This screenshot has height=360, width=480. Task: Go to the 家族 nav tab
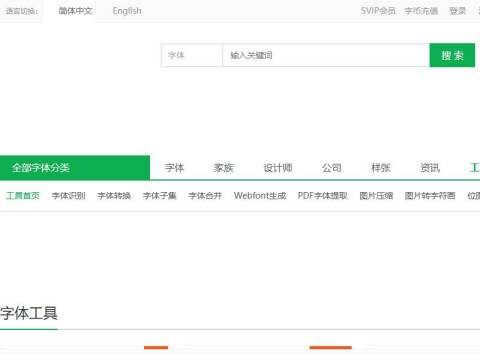(x=224, y=168)
